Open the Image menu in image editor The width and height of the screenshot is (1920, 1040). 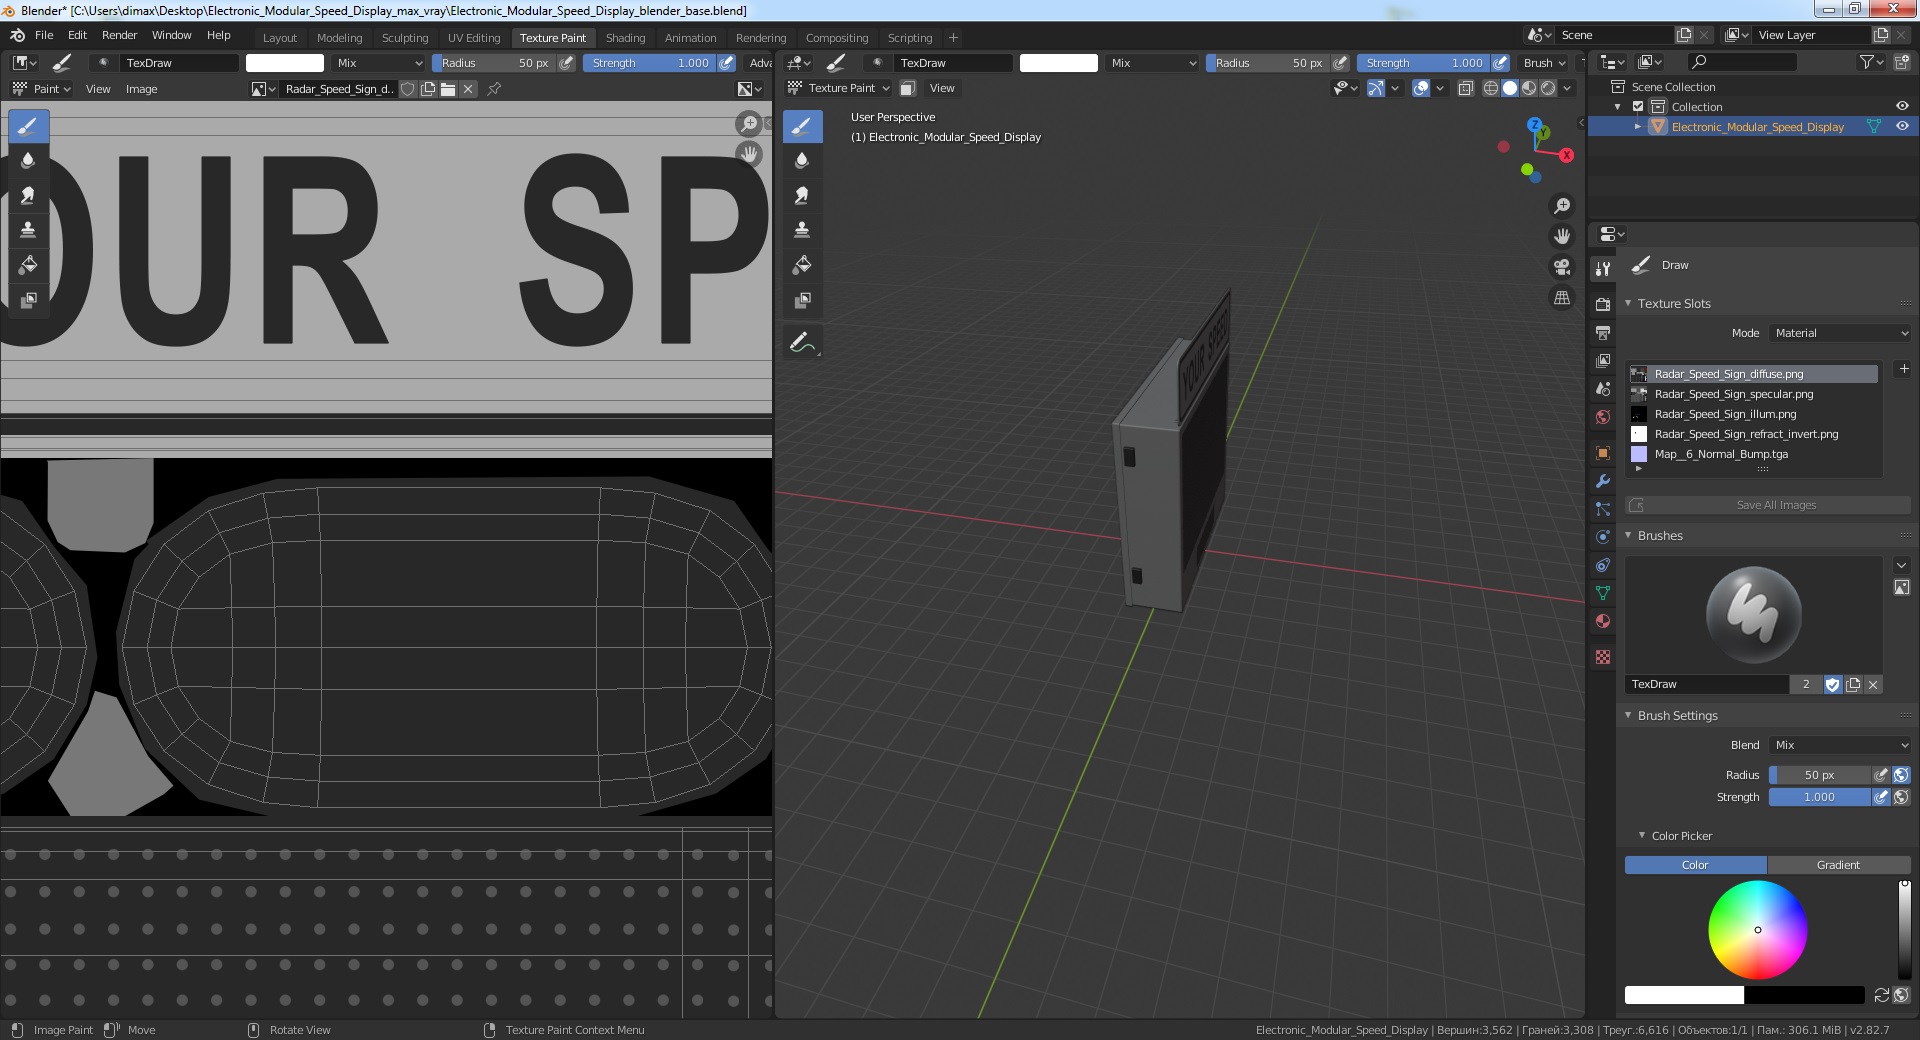click(x=141, y=89)
